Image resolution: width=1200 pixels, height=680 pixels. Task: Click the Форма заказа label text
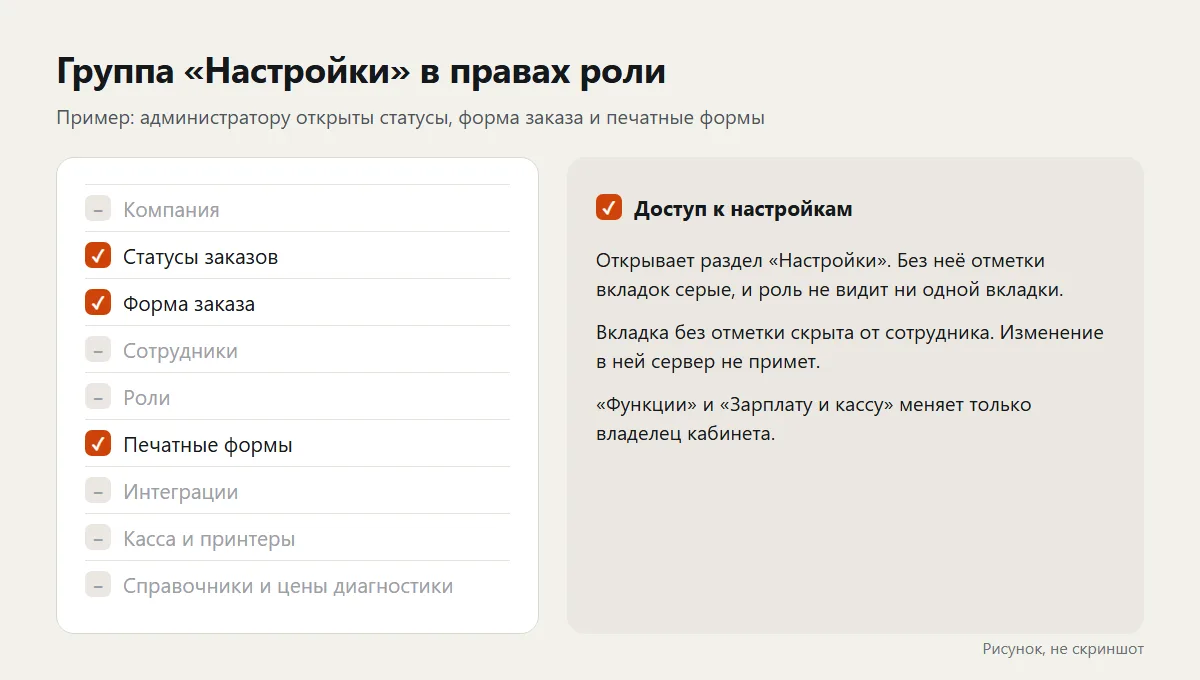189,304
